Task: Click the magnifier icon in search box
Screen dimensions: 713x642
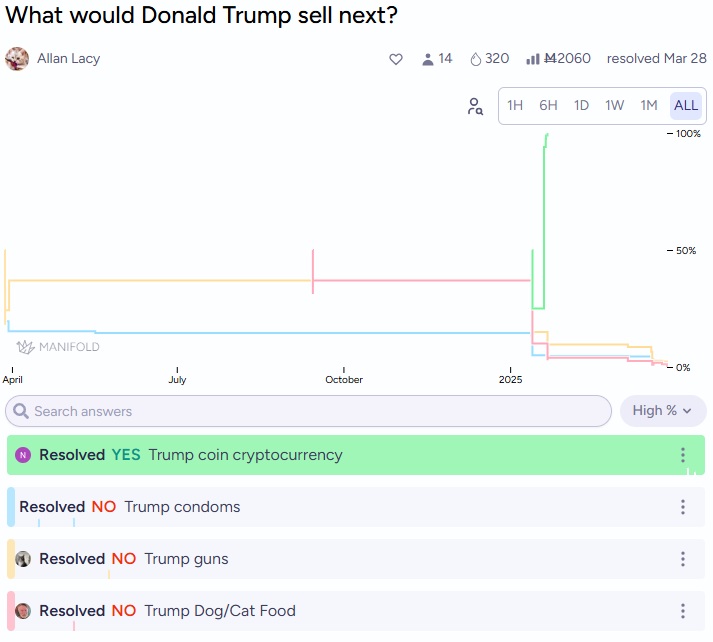Action: (21, 411)
